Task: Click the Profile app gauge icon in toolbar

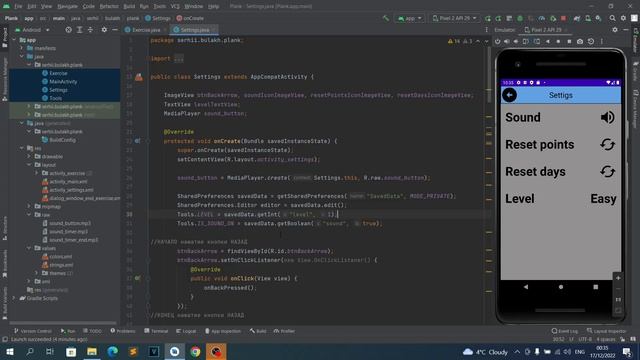Action: coord(542,18)
